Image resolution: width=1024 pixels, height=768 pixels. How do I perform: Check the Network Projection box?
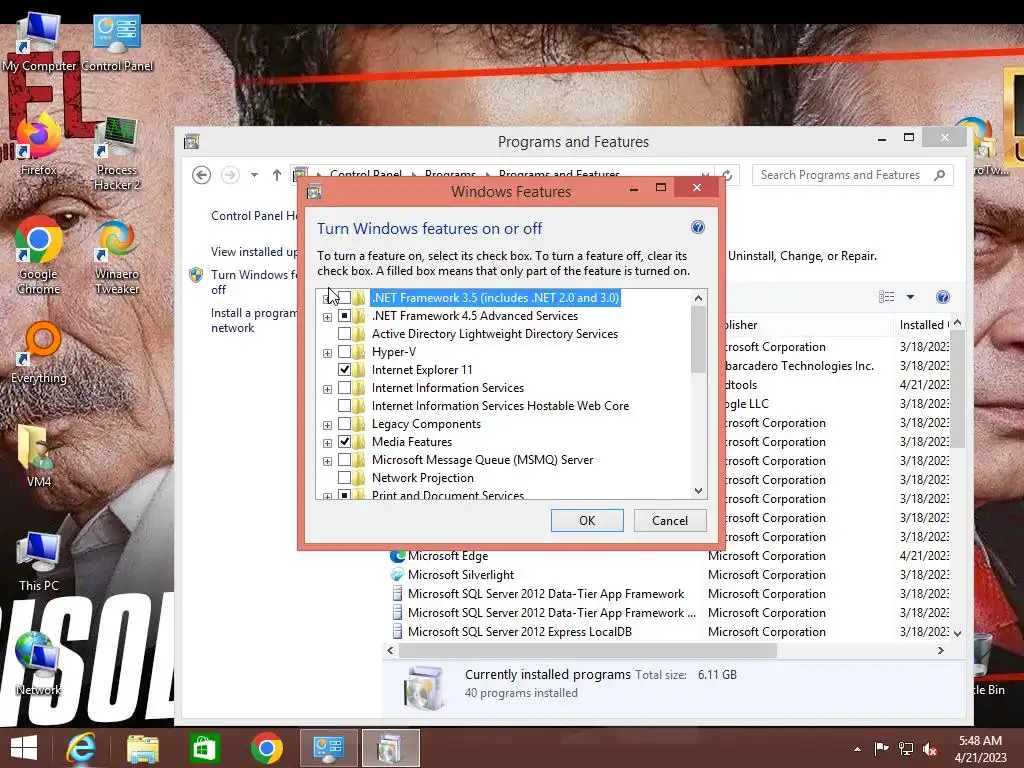click(x=344, y=478)
